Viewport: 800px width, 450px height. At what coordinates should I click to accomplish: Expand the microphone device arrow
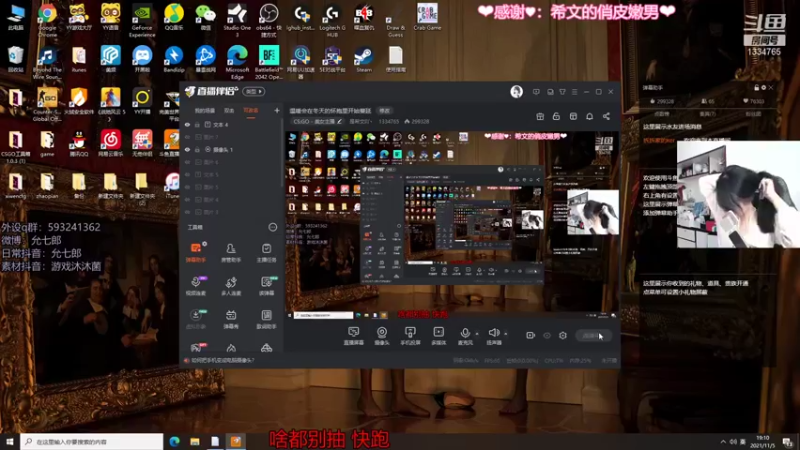[x=477, y=334]
